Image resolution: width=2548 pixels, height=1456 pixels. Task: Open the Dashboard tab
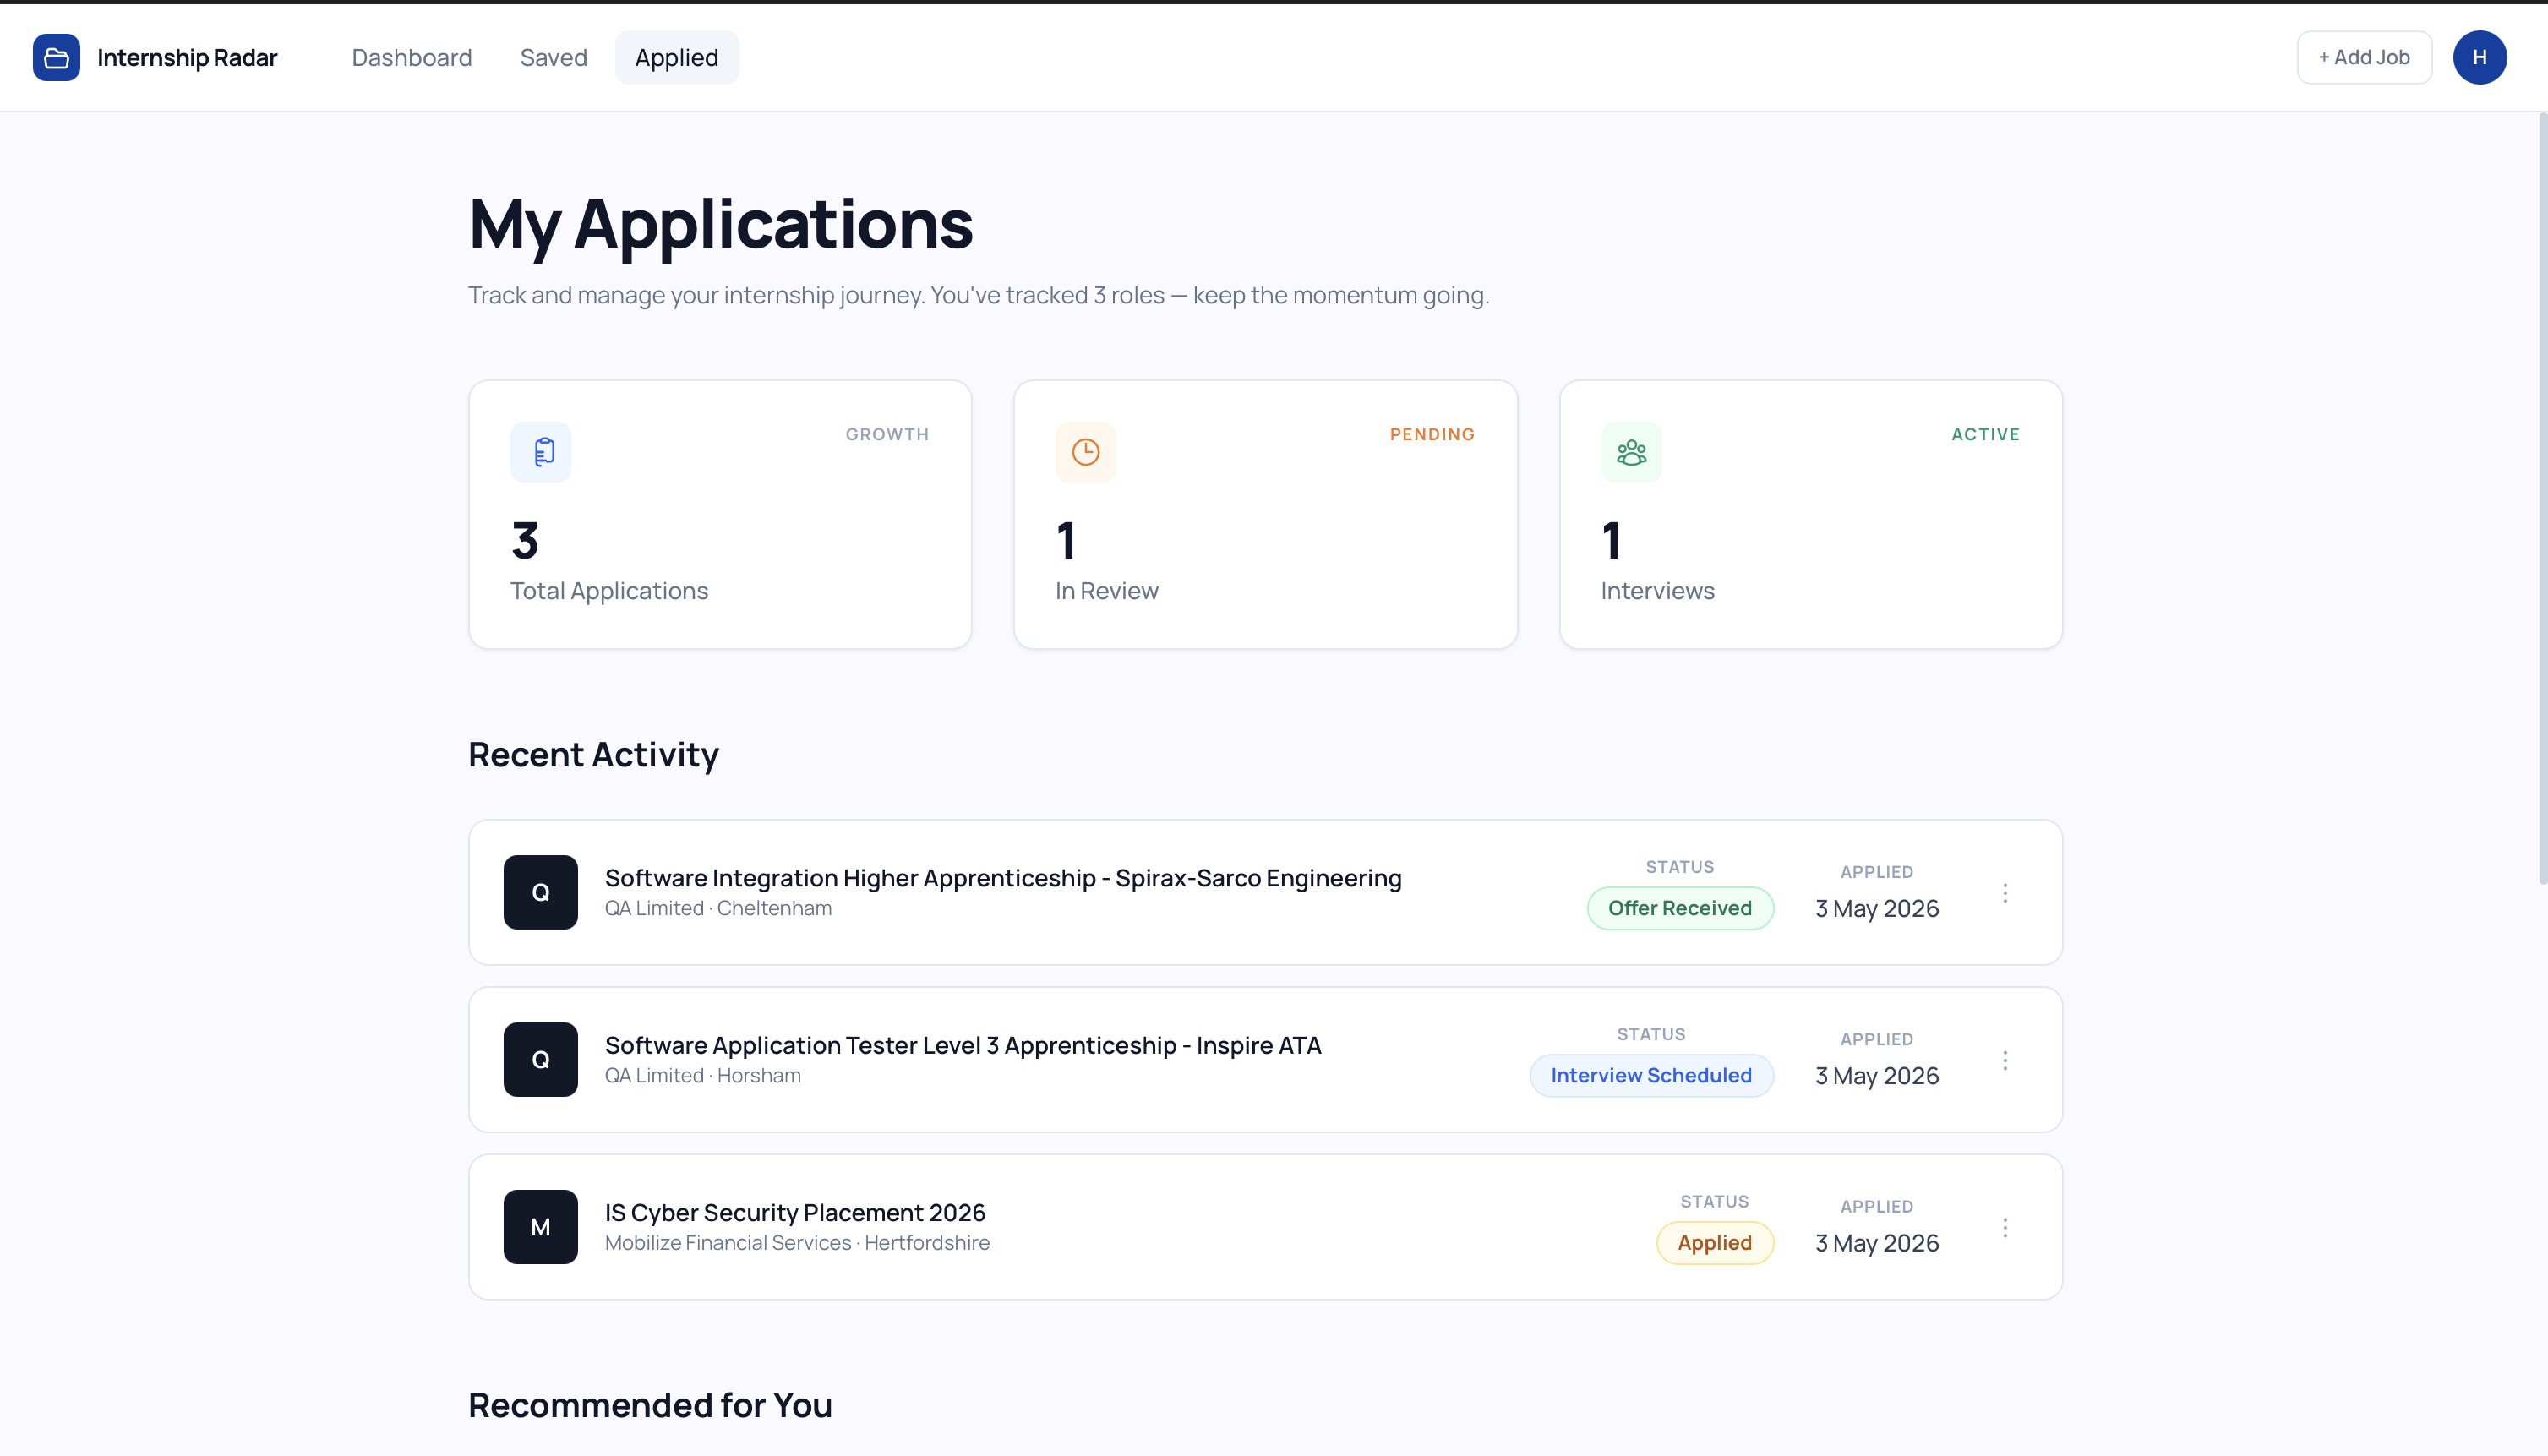pyautogui.click(x=411, y=57)
